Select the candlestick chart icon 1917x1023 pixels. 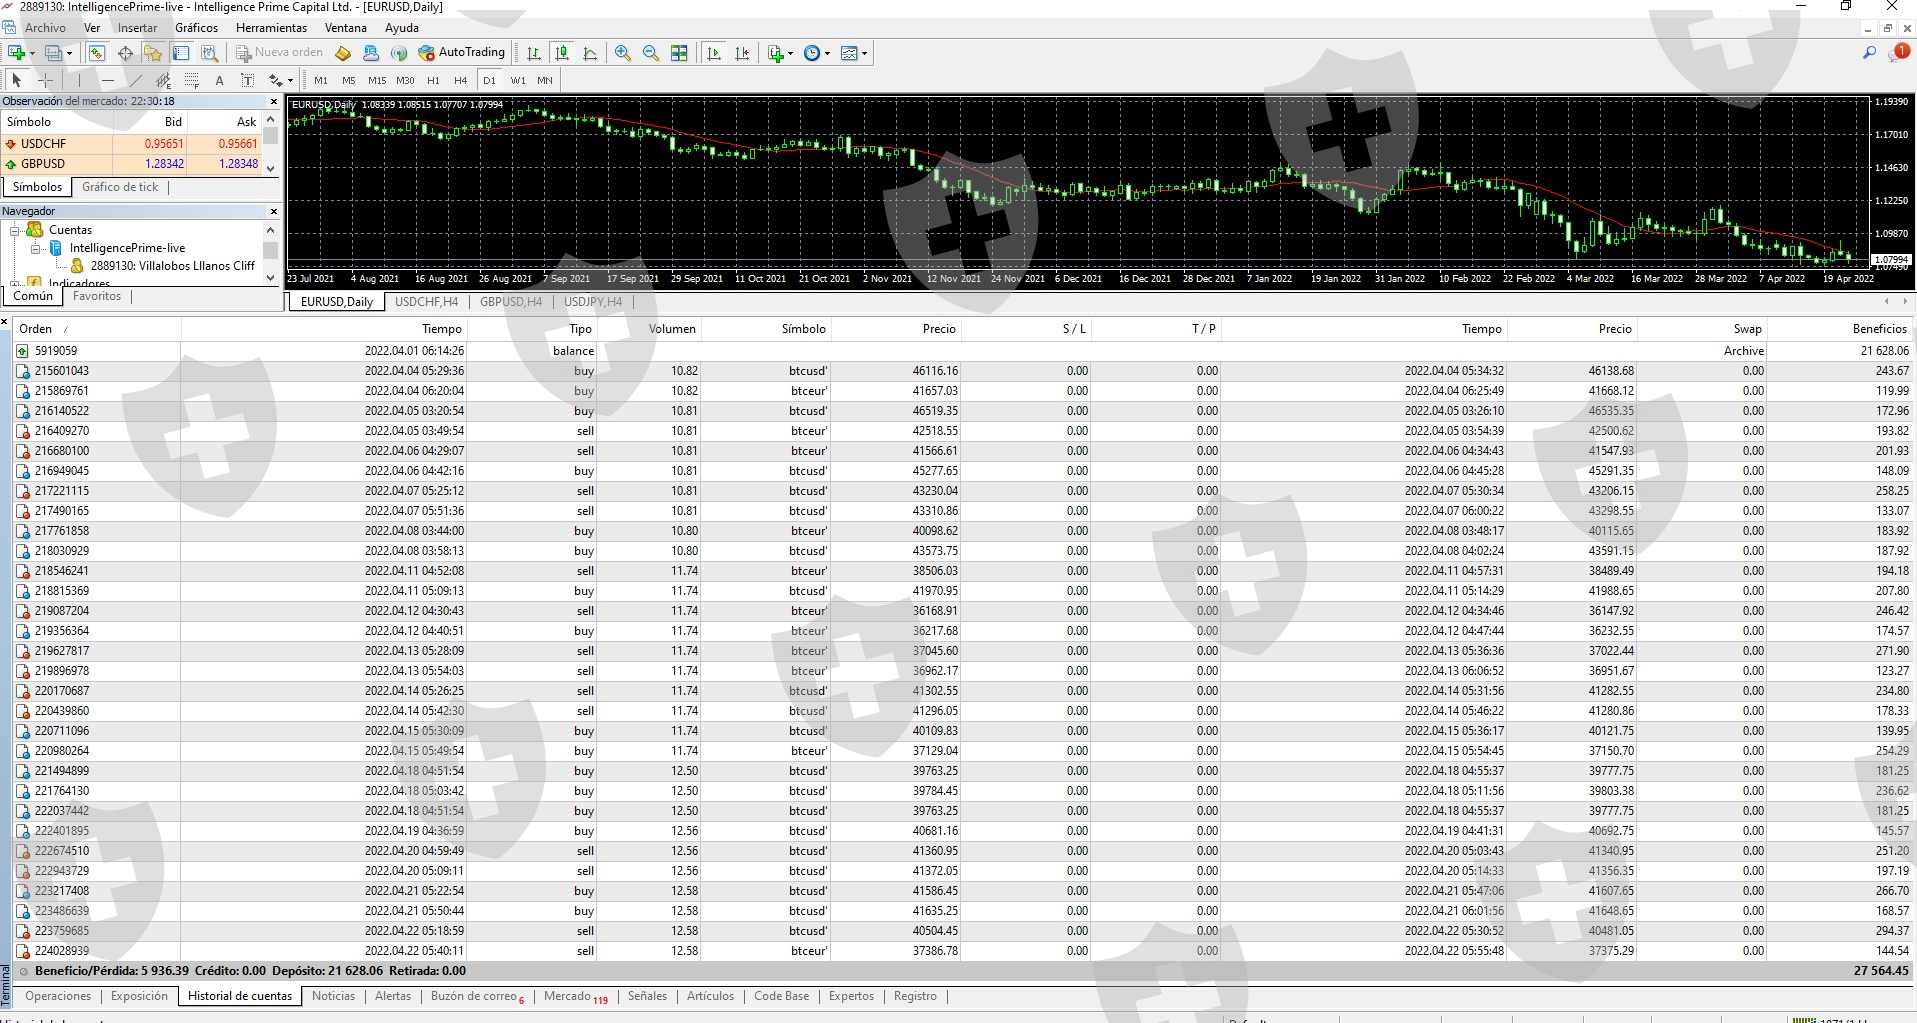[x=562, y=53]
